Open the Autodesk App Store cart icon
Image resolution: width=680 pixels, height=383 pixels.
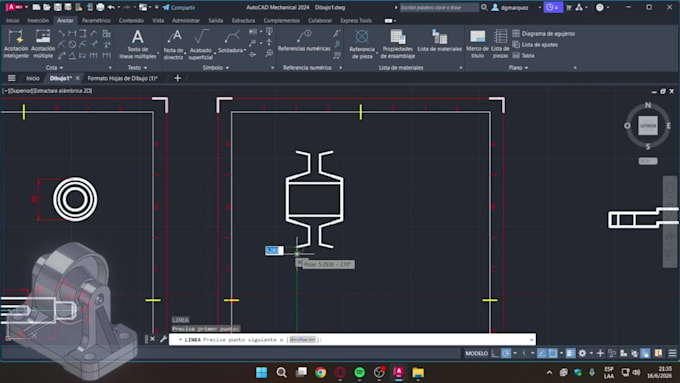569,7
